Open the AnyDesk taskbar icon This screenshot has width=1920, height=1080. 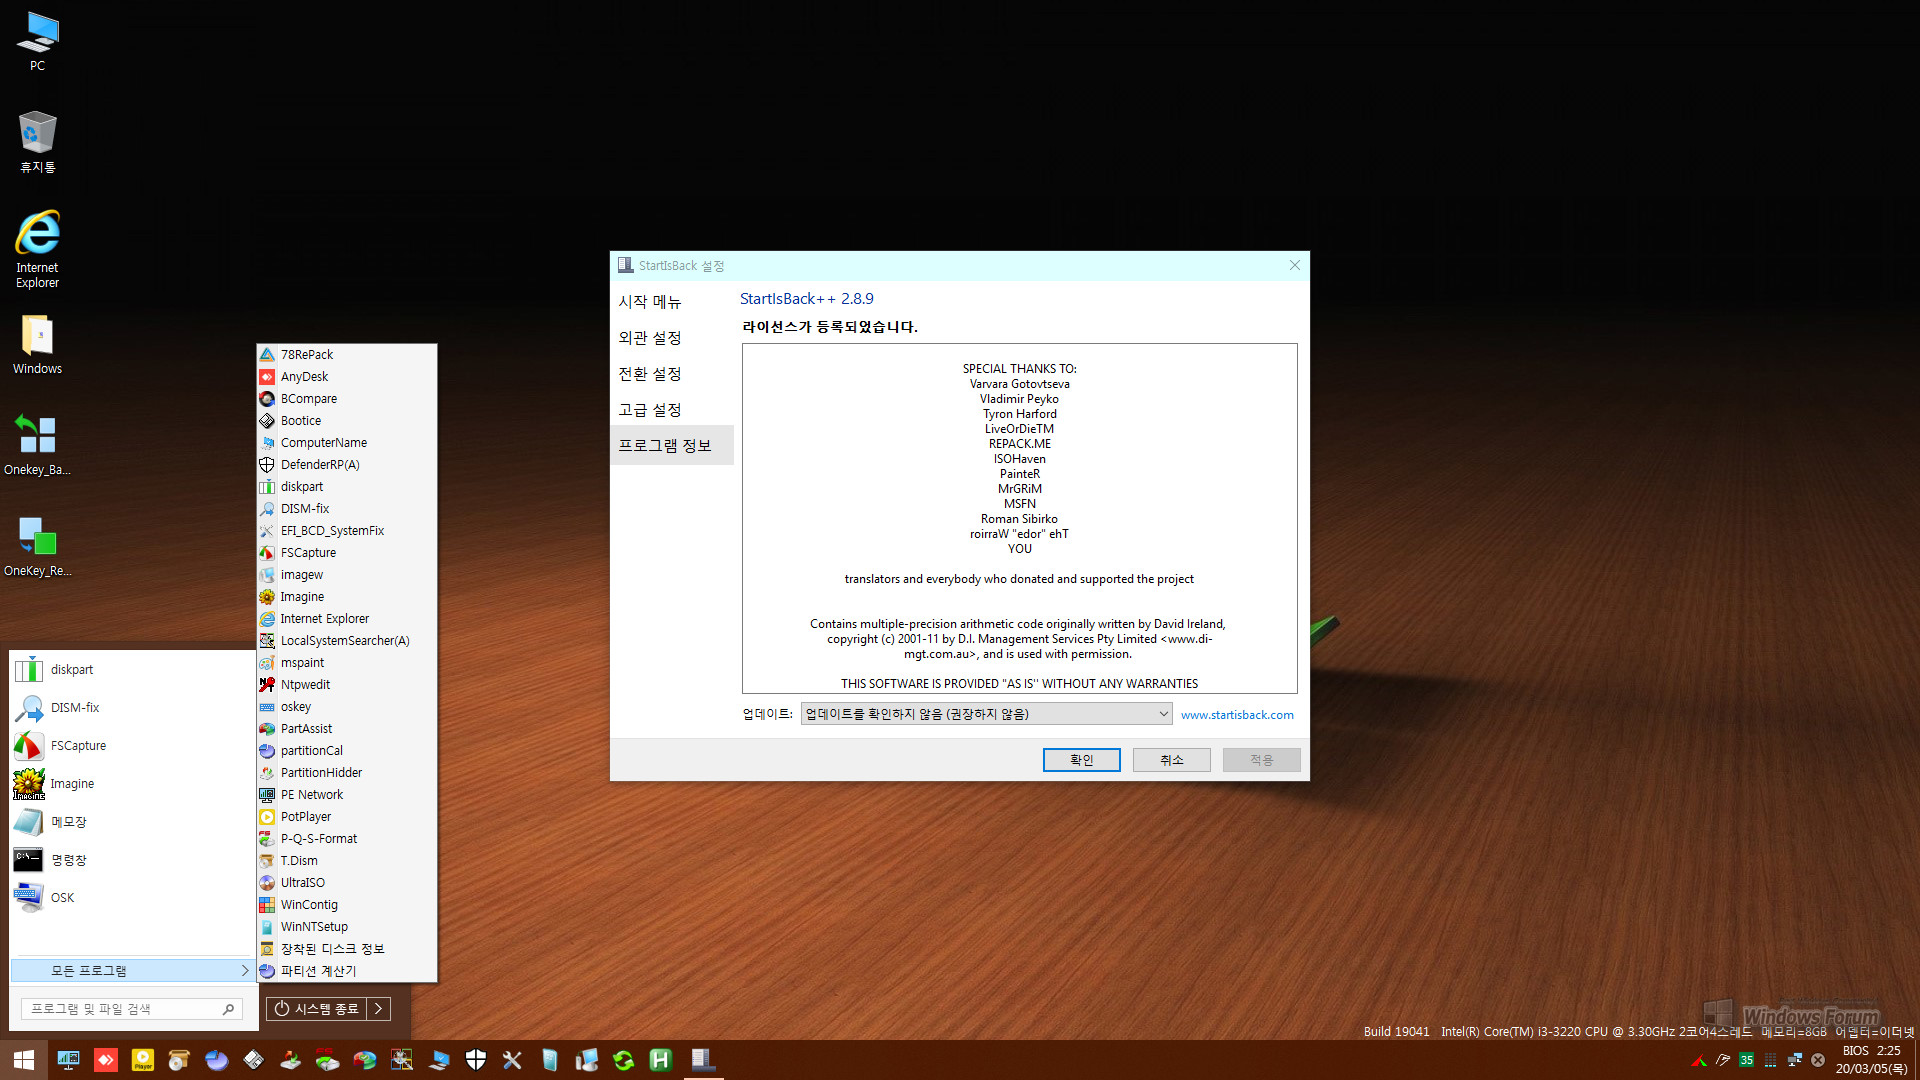pos(106,1060)
